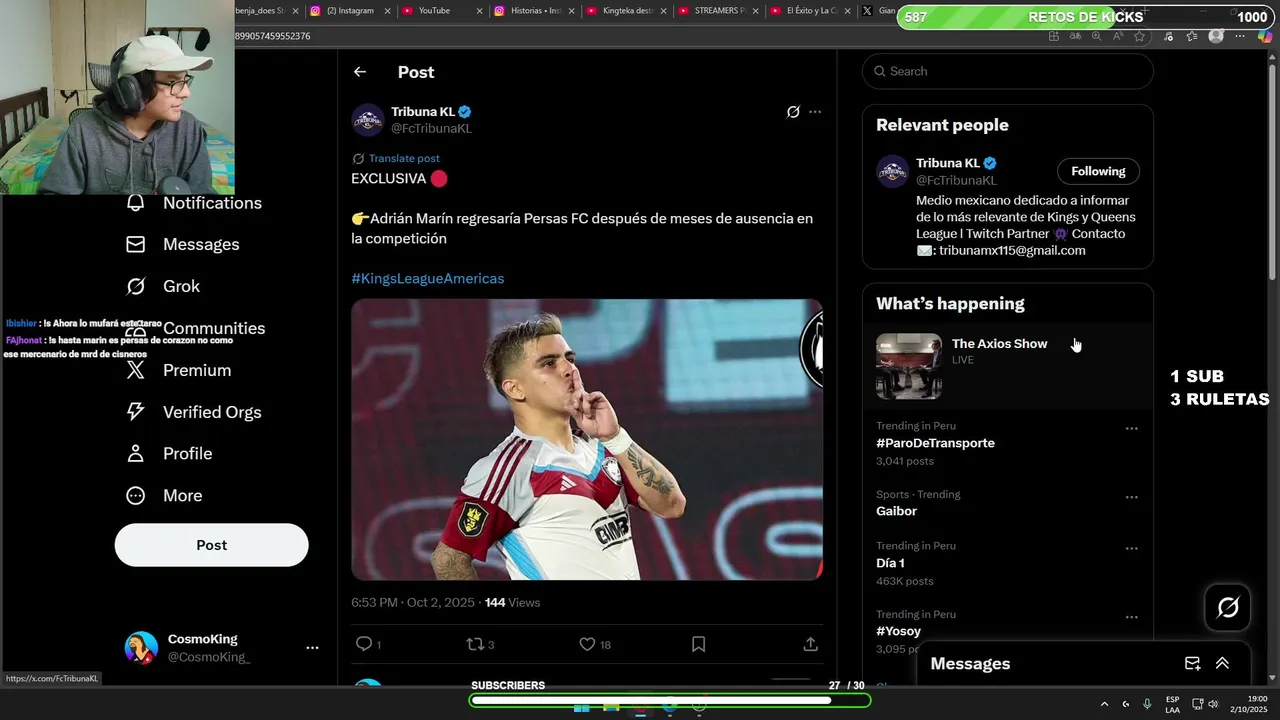Click the share post icon

tap(811, 644)
